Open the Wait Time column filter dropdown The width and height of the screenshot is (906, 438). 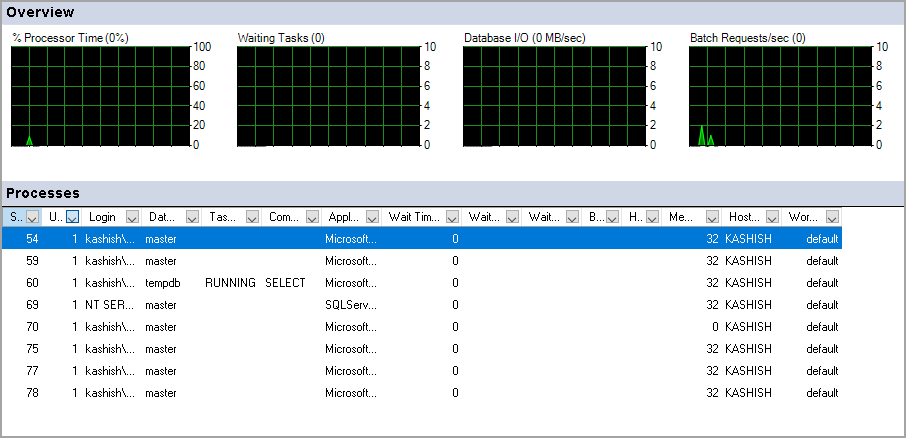[x=452, y=217]
